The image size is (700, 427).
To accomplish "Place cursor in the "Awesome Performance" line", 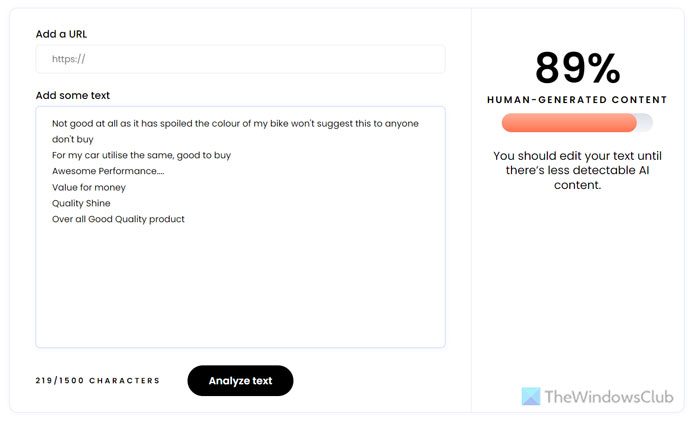I will click(108, 172).
